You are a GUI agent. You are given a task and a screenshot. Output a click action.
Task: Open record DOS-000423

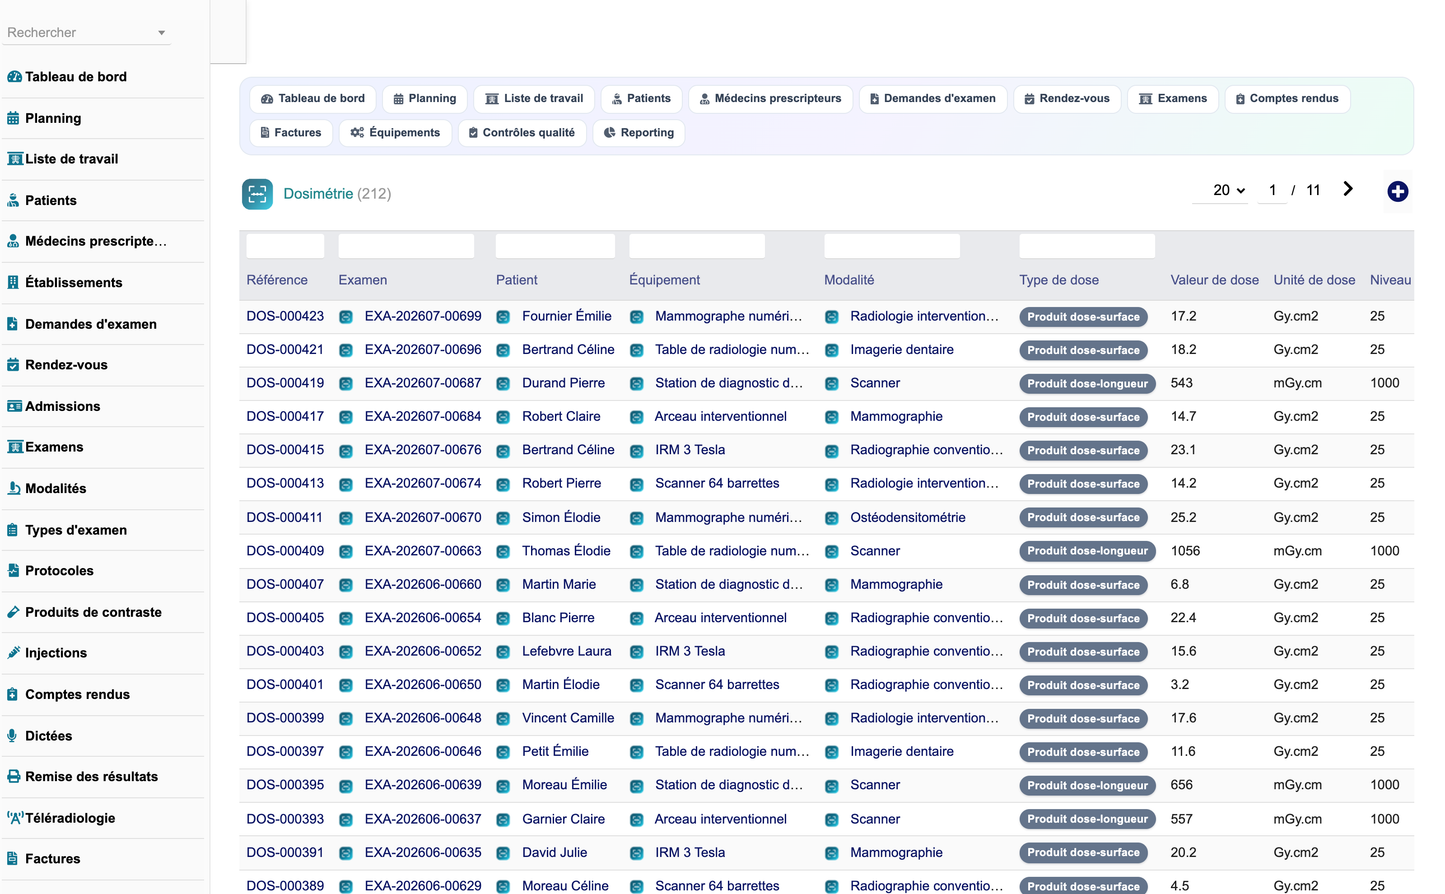285,316
